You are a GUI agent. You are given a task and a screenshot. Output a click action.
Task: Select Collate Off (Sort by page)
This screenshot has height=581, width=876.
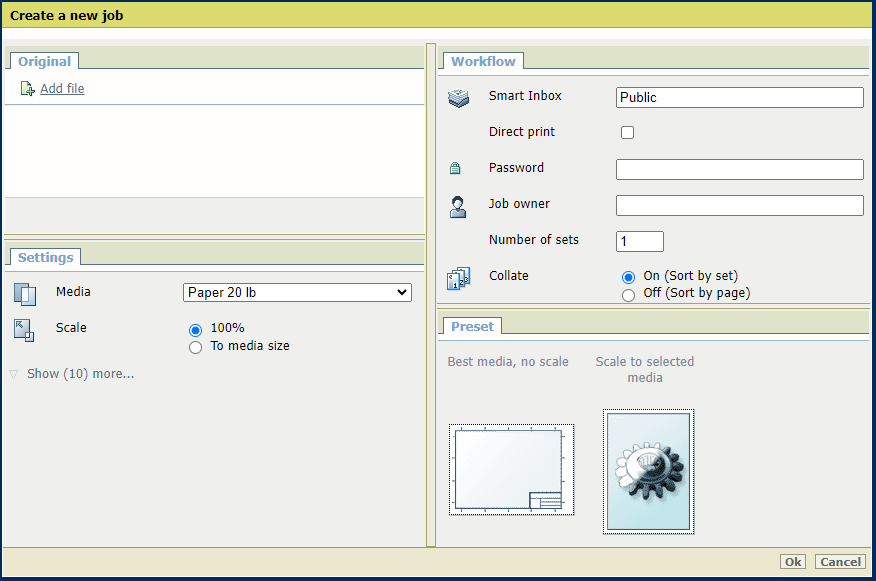pos(628,295)
